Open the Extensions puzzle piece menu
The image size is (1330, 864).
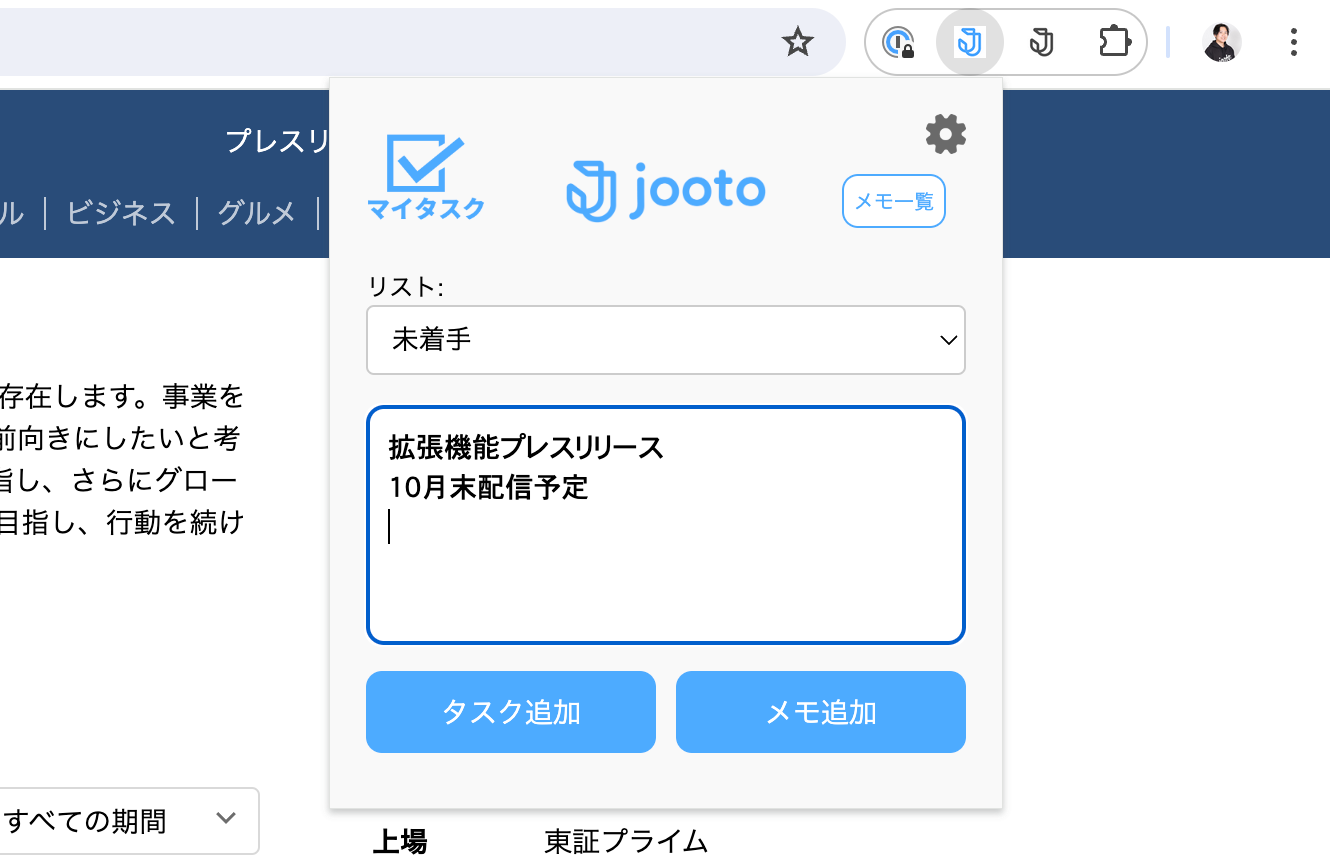point(1114,42)
